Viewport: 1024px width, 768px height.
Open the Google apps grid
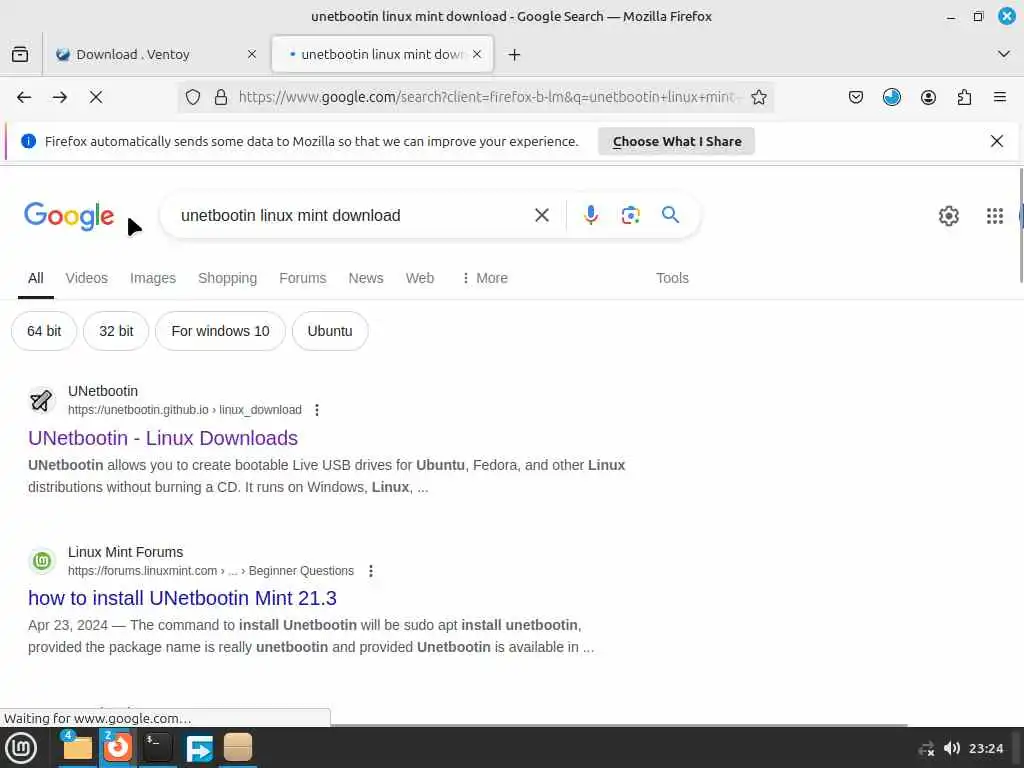995,216
